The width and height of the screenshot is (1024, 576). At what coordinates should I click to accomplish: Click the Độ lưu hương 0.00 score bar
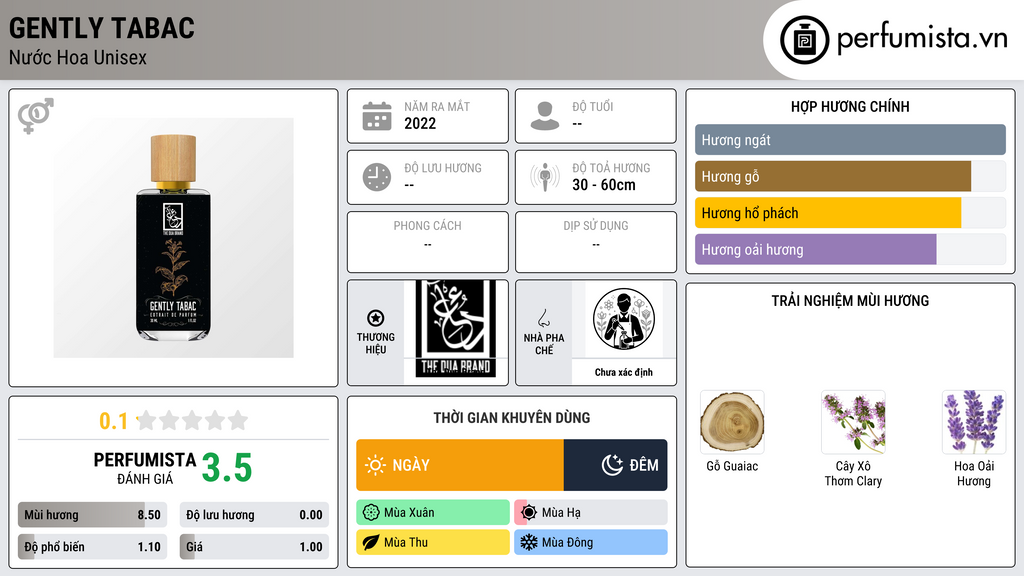(x=254, y=515)
